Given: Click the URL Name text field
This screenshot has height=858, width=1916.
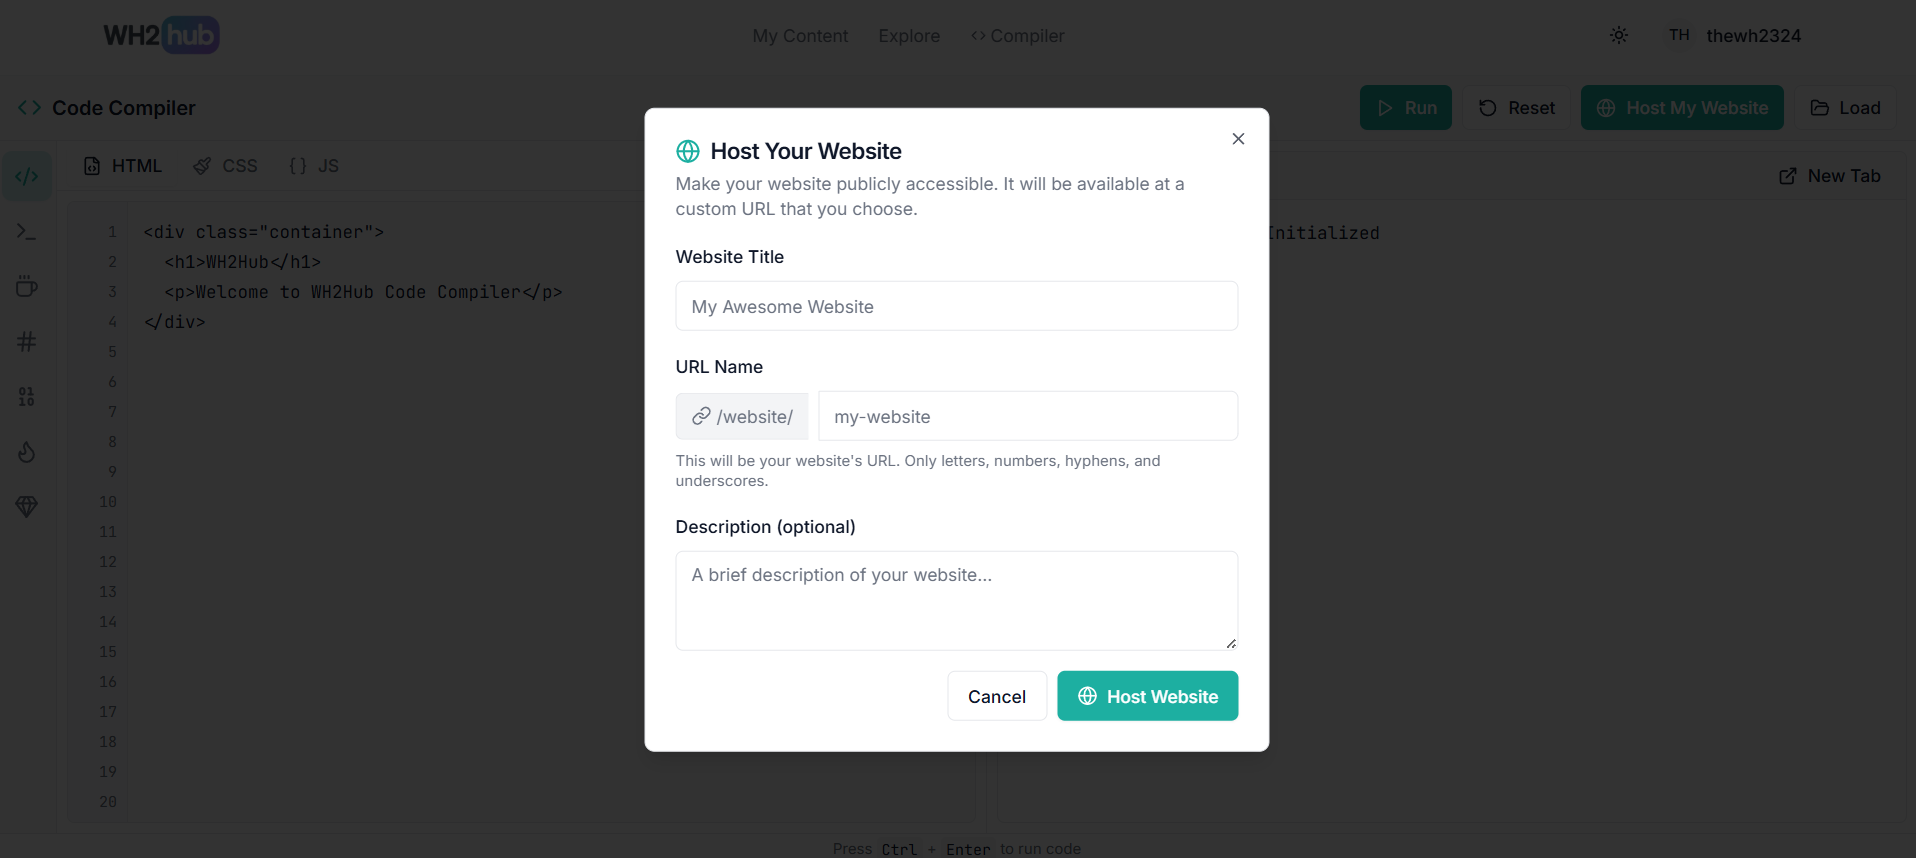Looking at the screenshot, I should (1027, 416).
